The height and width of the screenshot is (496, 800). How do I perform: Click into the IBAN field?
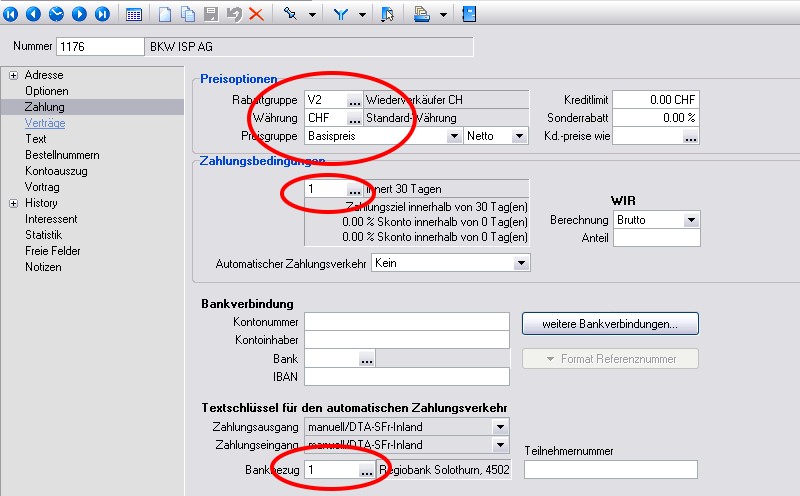(407, 377)
